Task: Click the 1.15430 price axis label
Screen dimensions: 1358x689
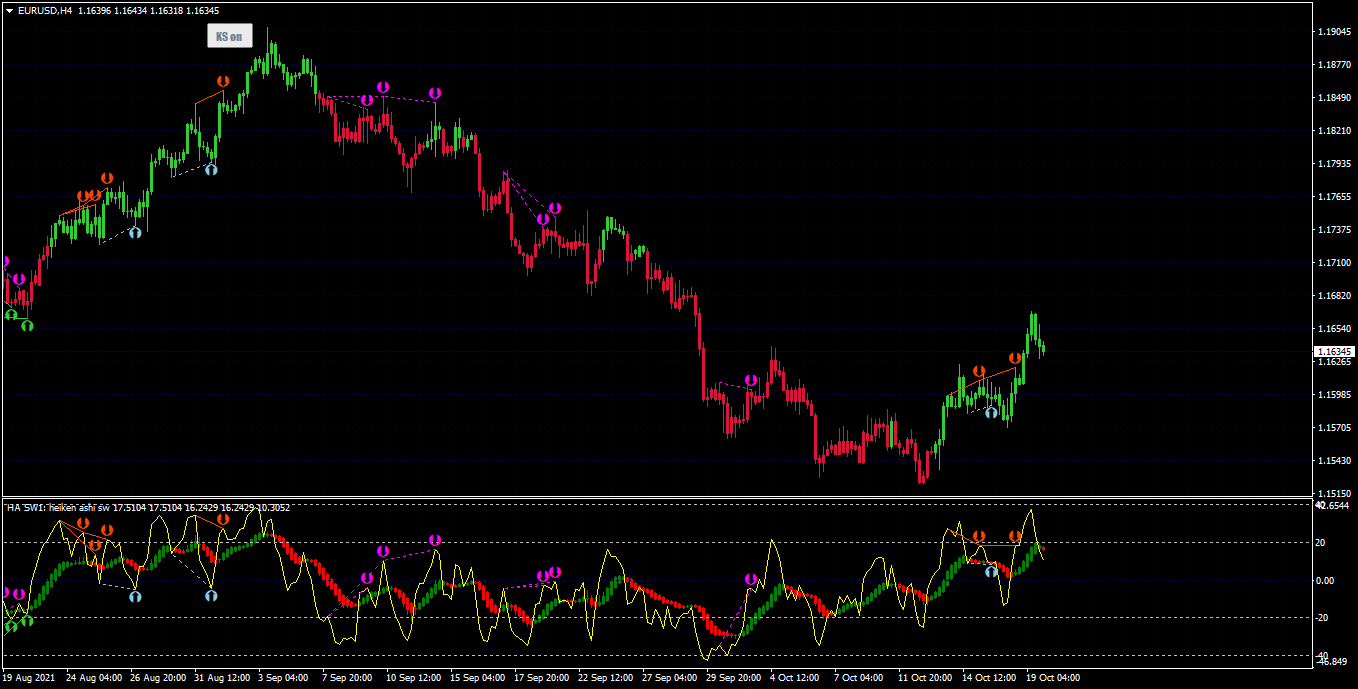Action: pos(1333,461)
